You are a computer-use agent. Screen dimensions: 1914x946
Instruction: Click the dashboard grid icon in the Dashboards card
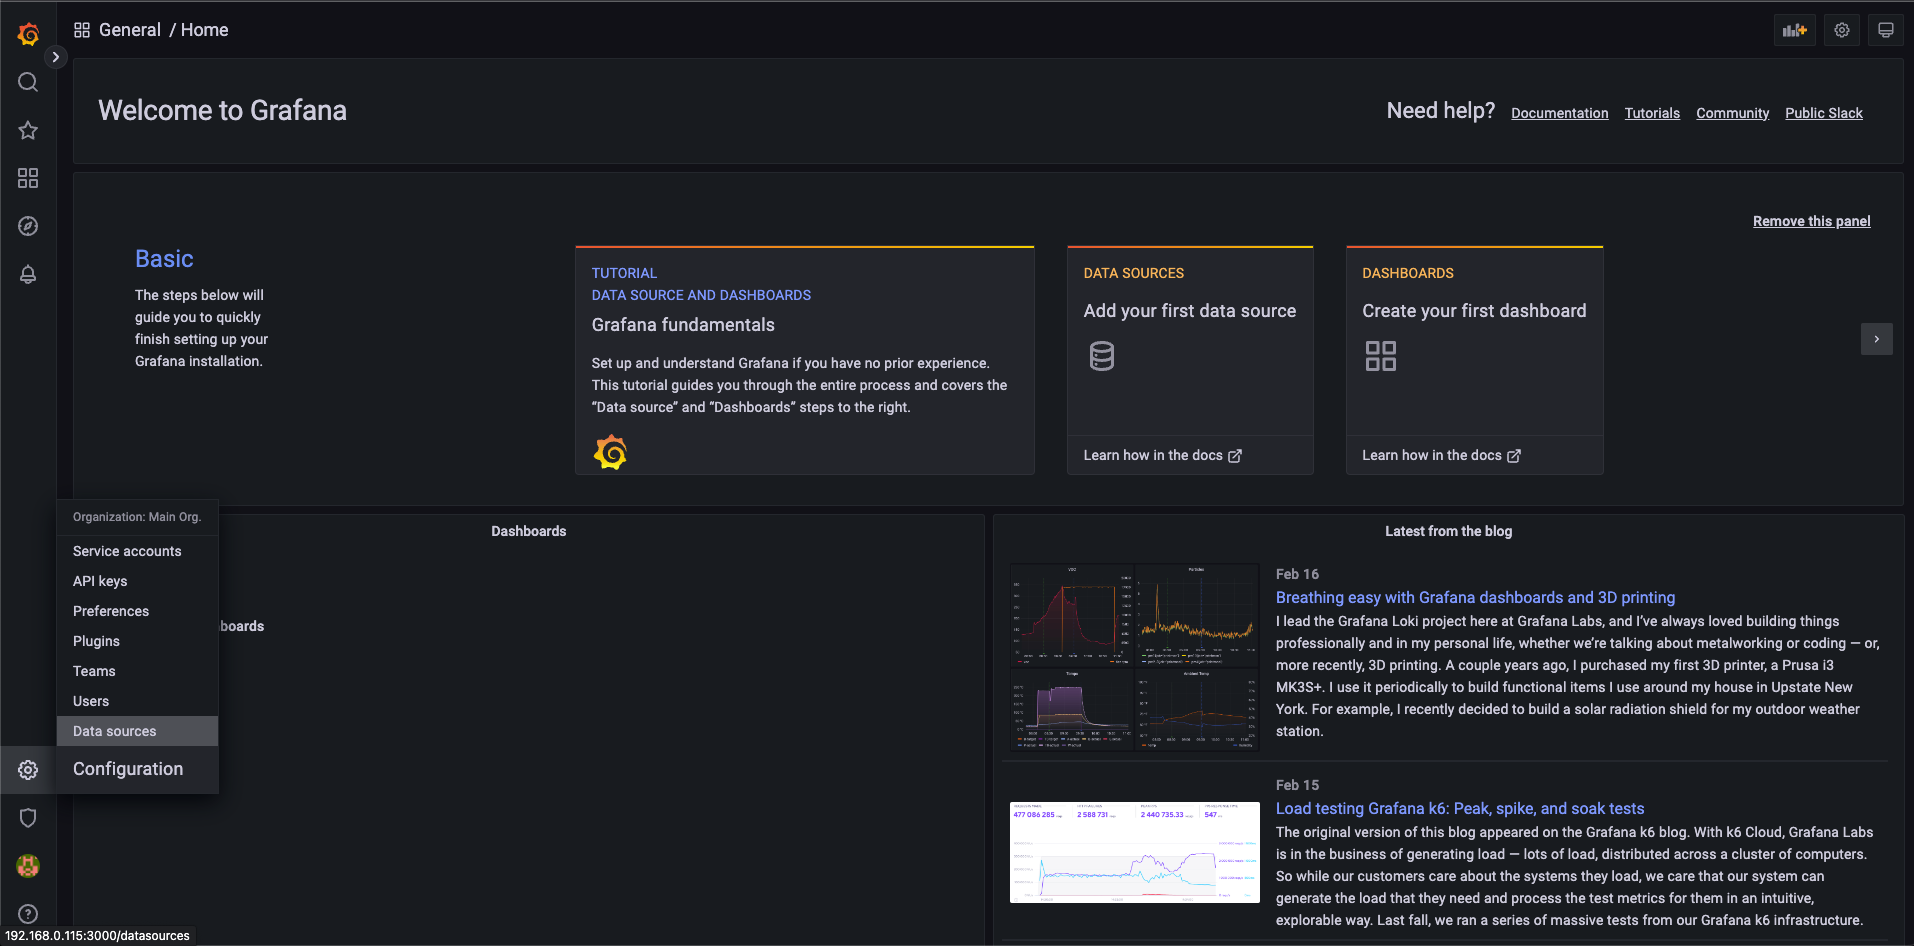(1381, 356)
